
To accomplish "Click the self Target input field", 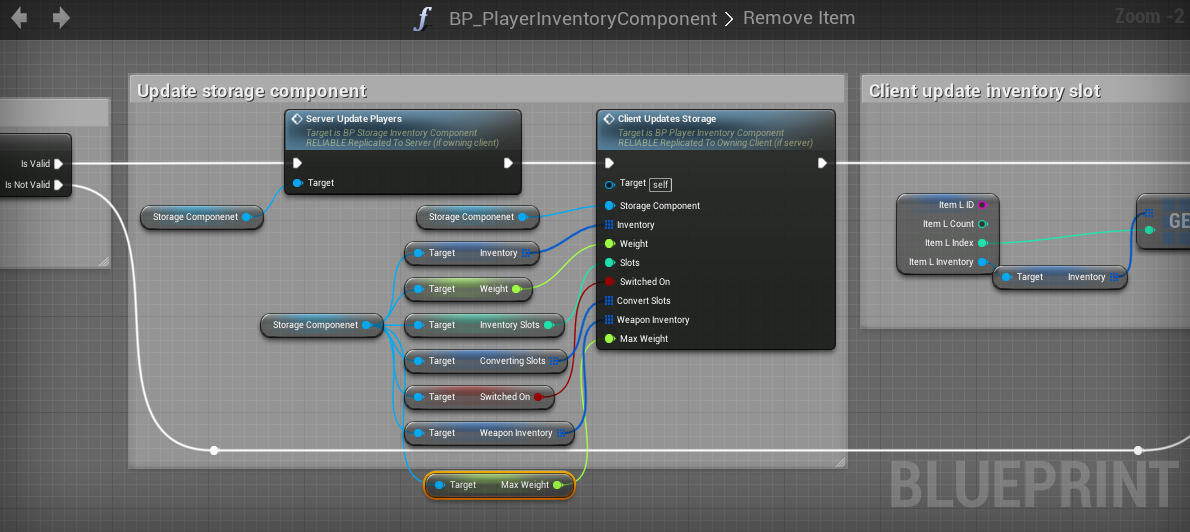I will pyautogui.click(x=660, y=184).
